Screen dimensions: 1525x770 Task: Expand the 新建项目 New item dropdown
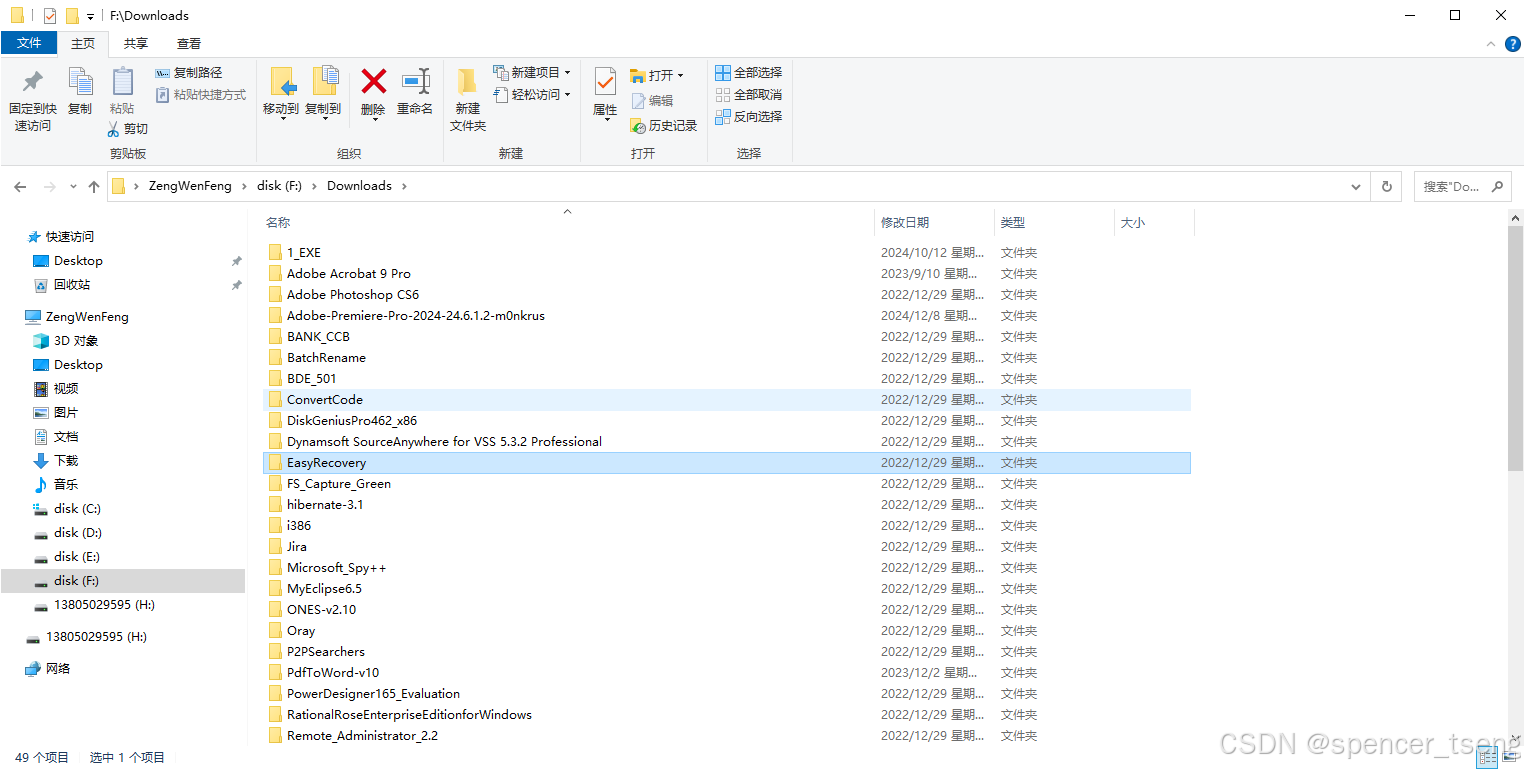(568, 71)
